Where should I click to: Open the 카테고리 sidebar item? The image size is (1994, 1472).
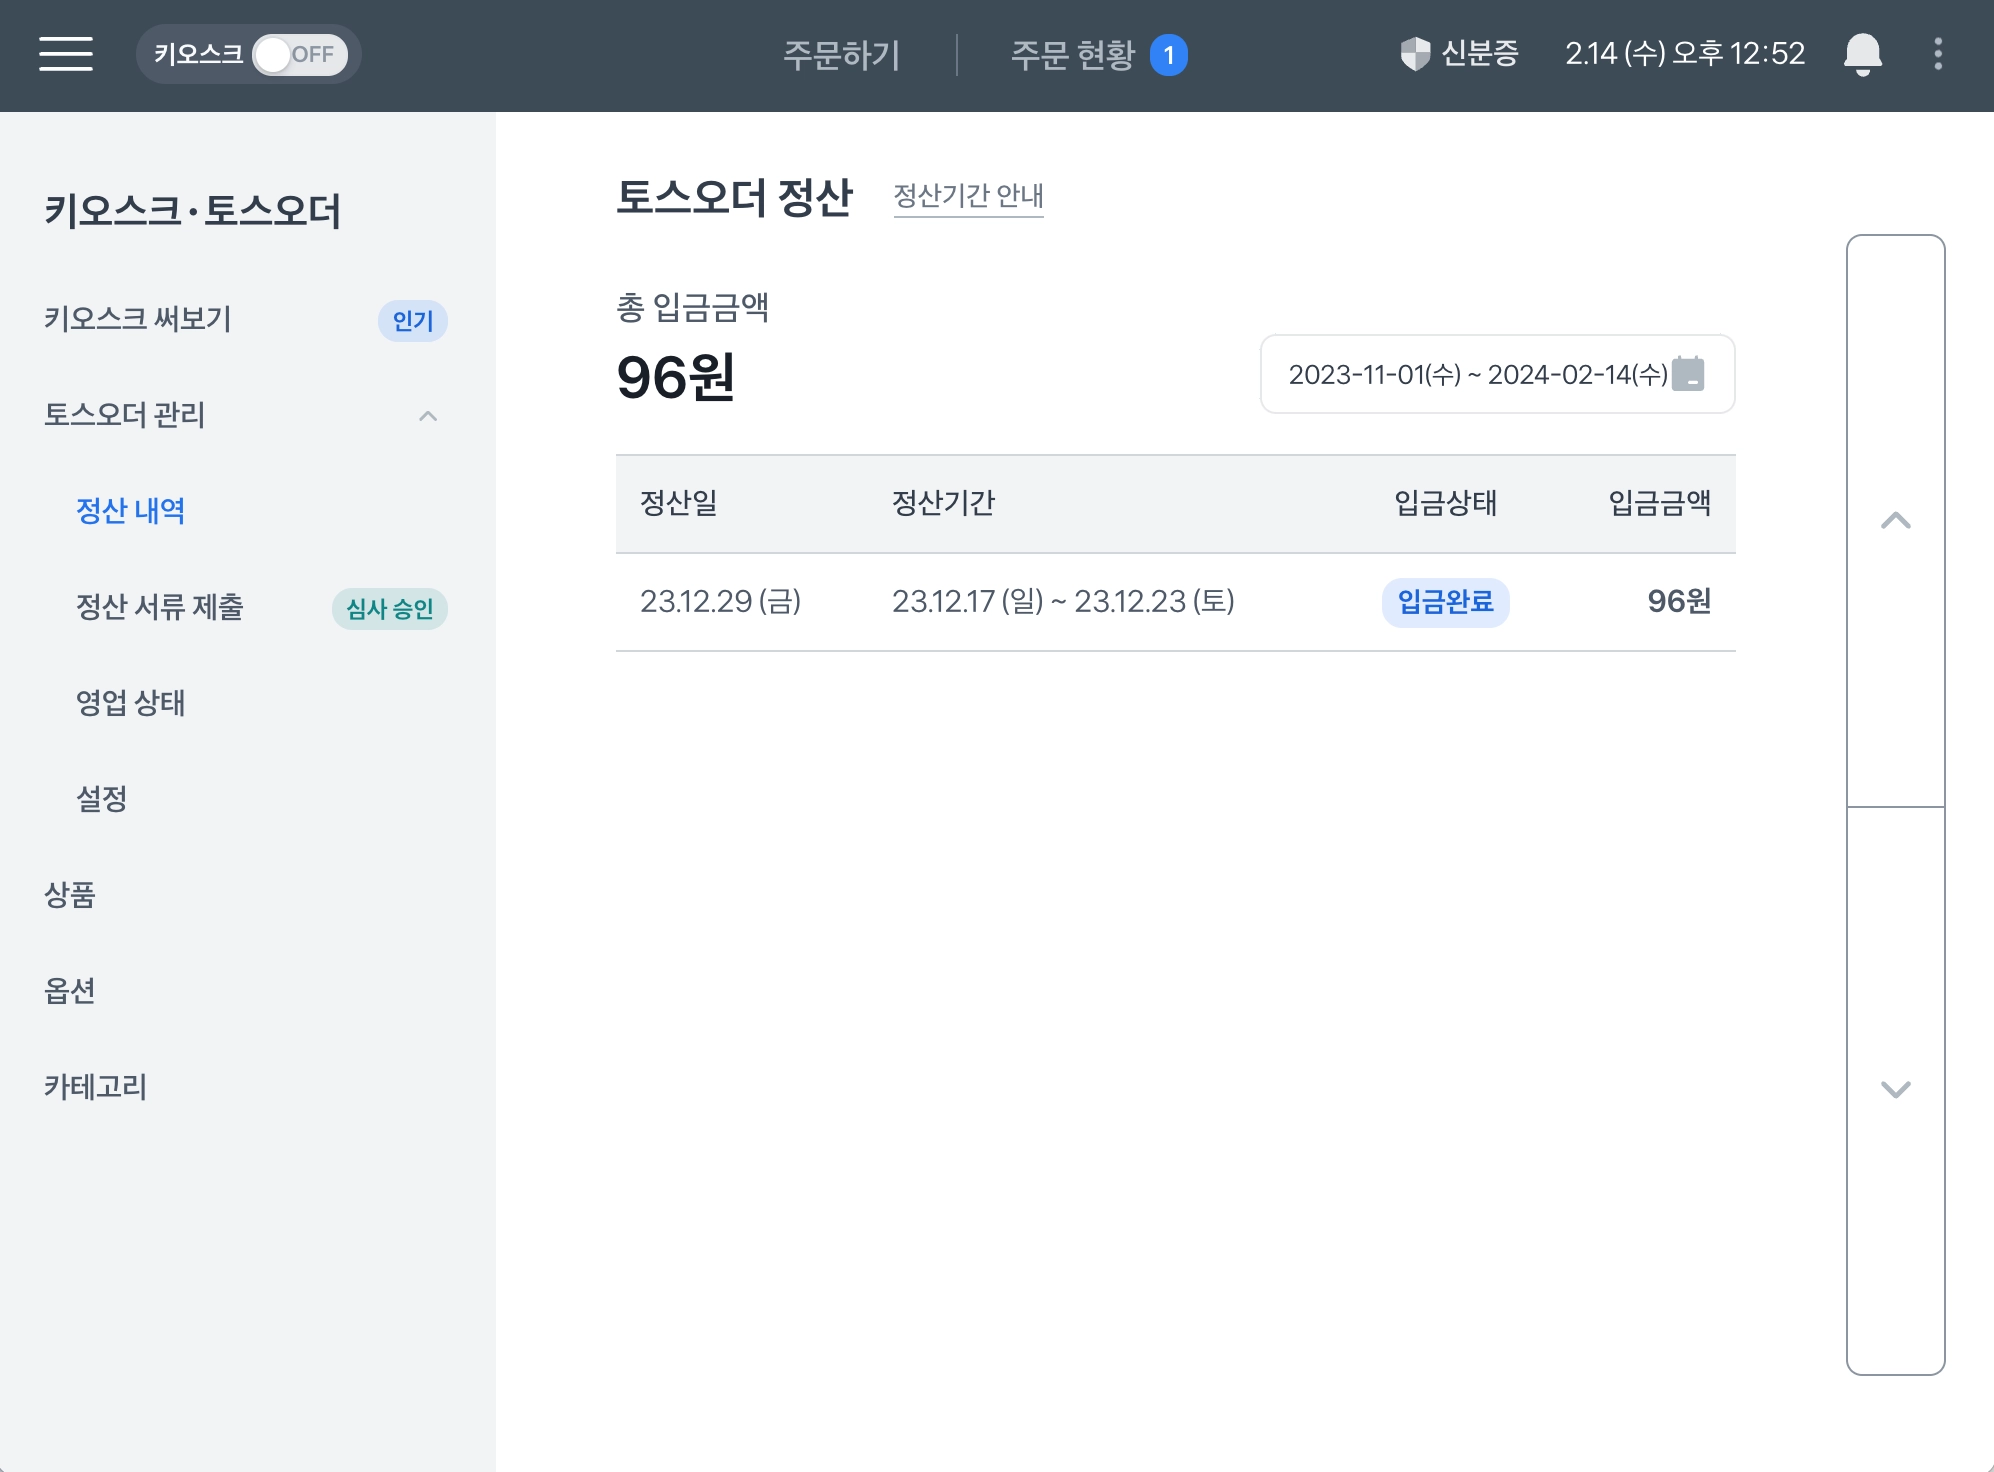95,1087
